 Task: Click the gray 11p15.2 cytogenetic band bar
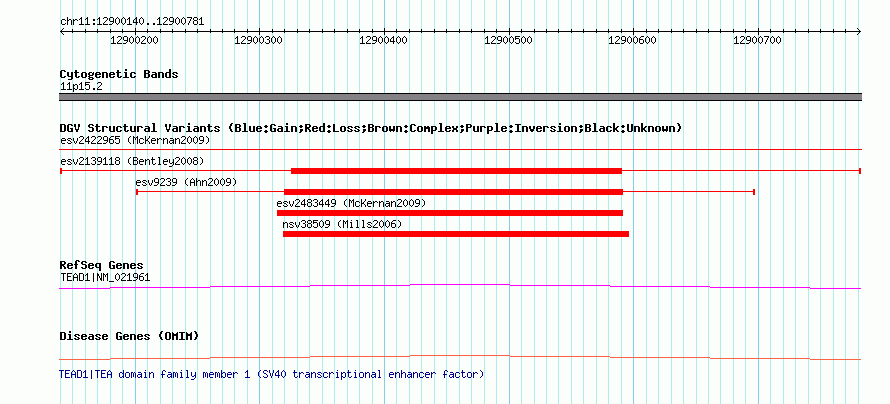(460, 97)
